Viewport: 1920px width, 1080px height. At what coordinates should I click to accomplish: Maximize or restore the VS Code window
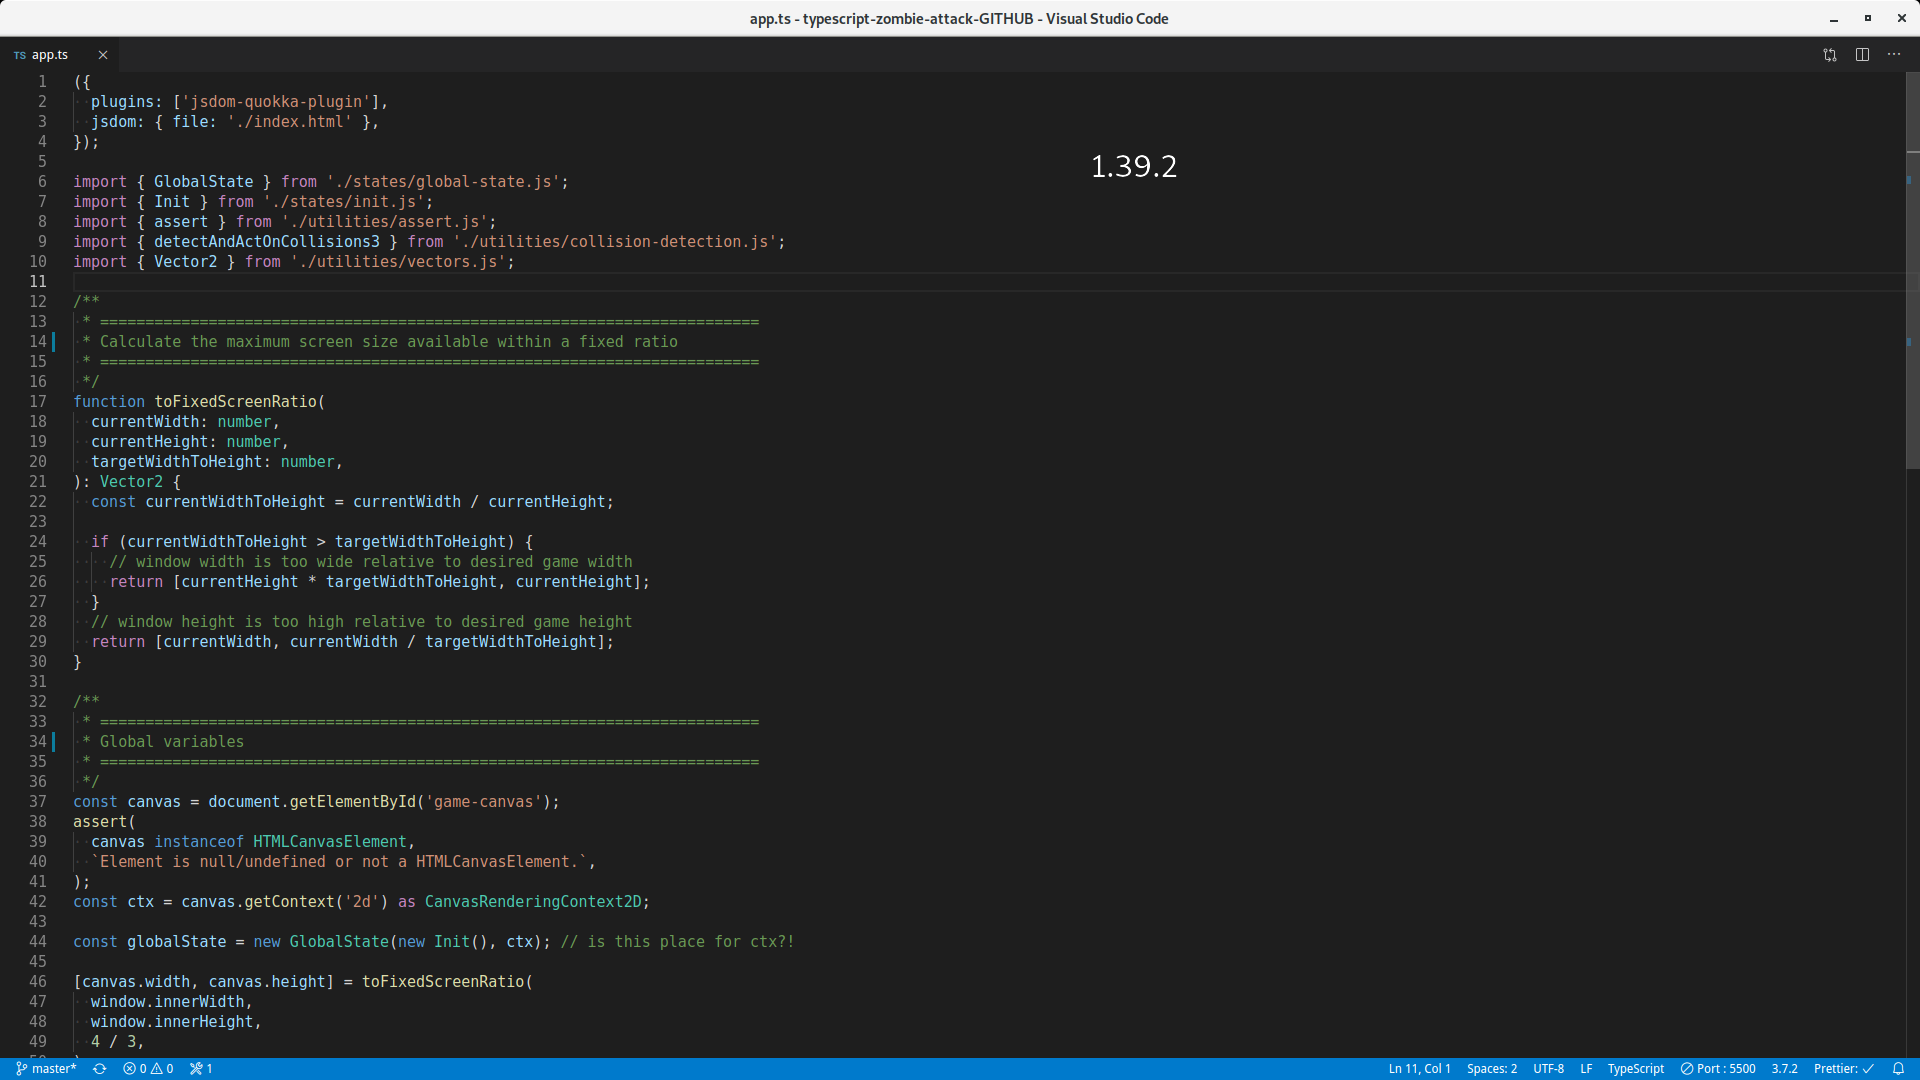[x=1867, y=19]
